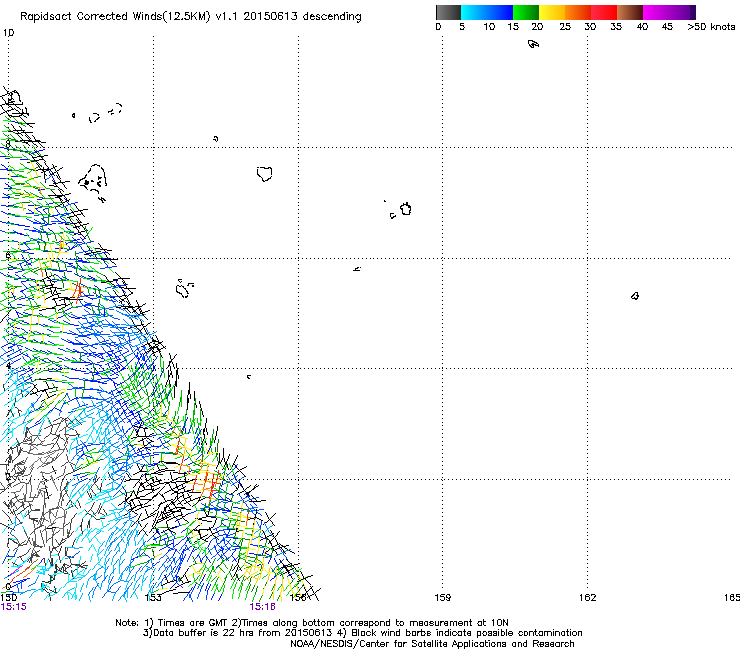Click the '159' longitude axis label
This screenshot has height=650, width=740.
[443, 598]
